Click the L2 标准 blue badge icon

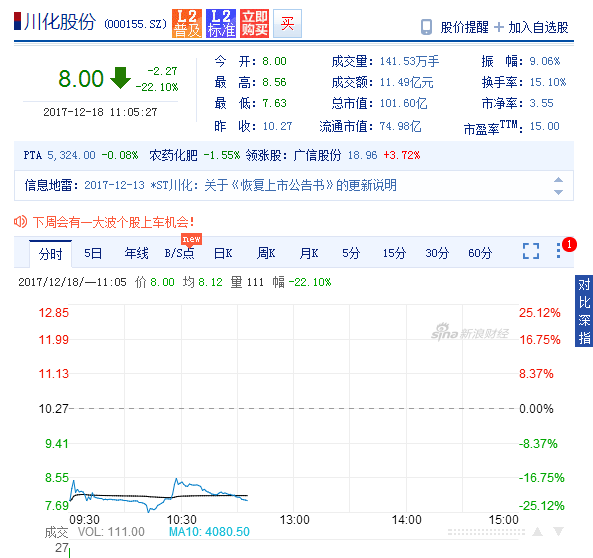(221, 23)
